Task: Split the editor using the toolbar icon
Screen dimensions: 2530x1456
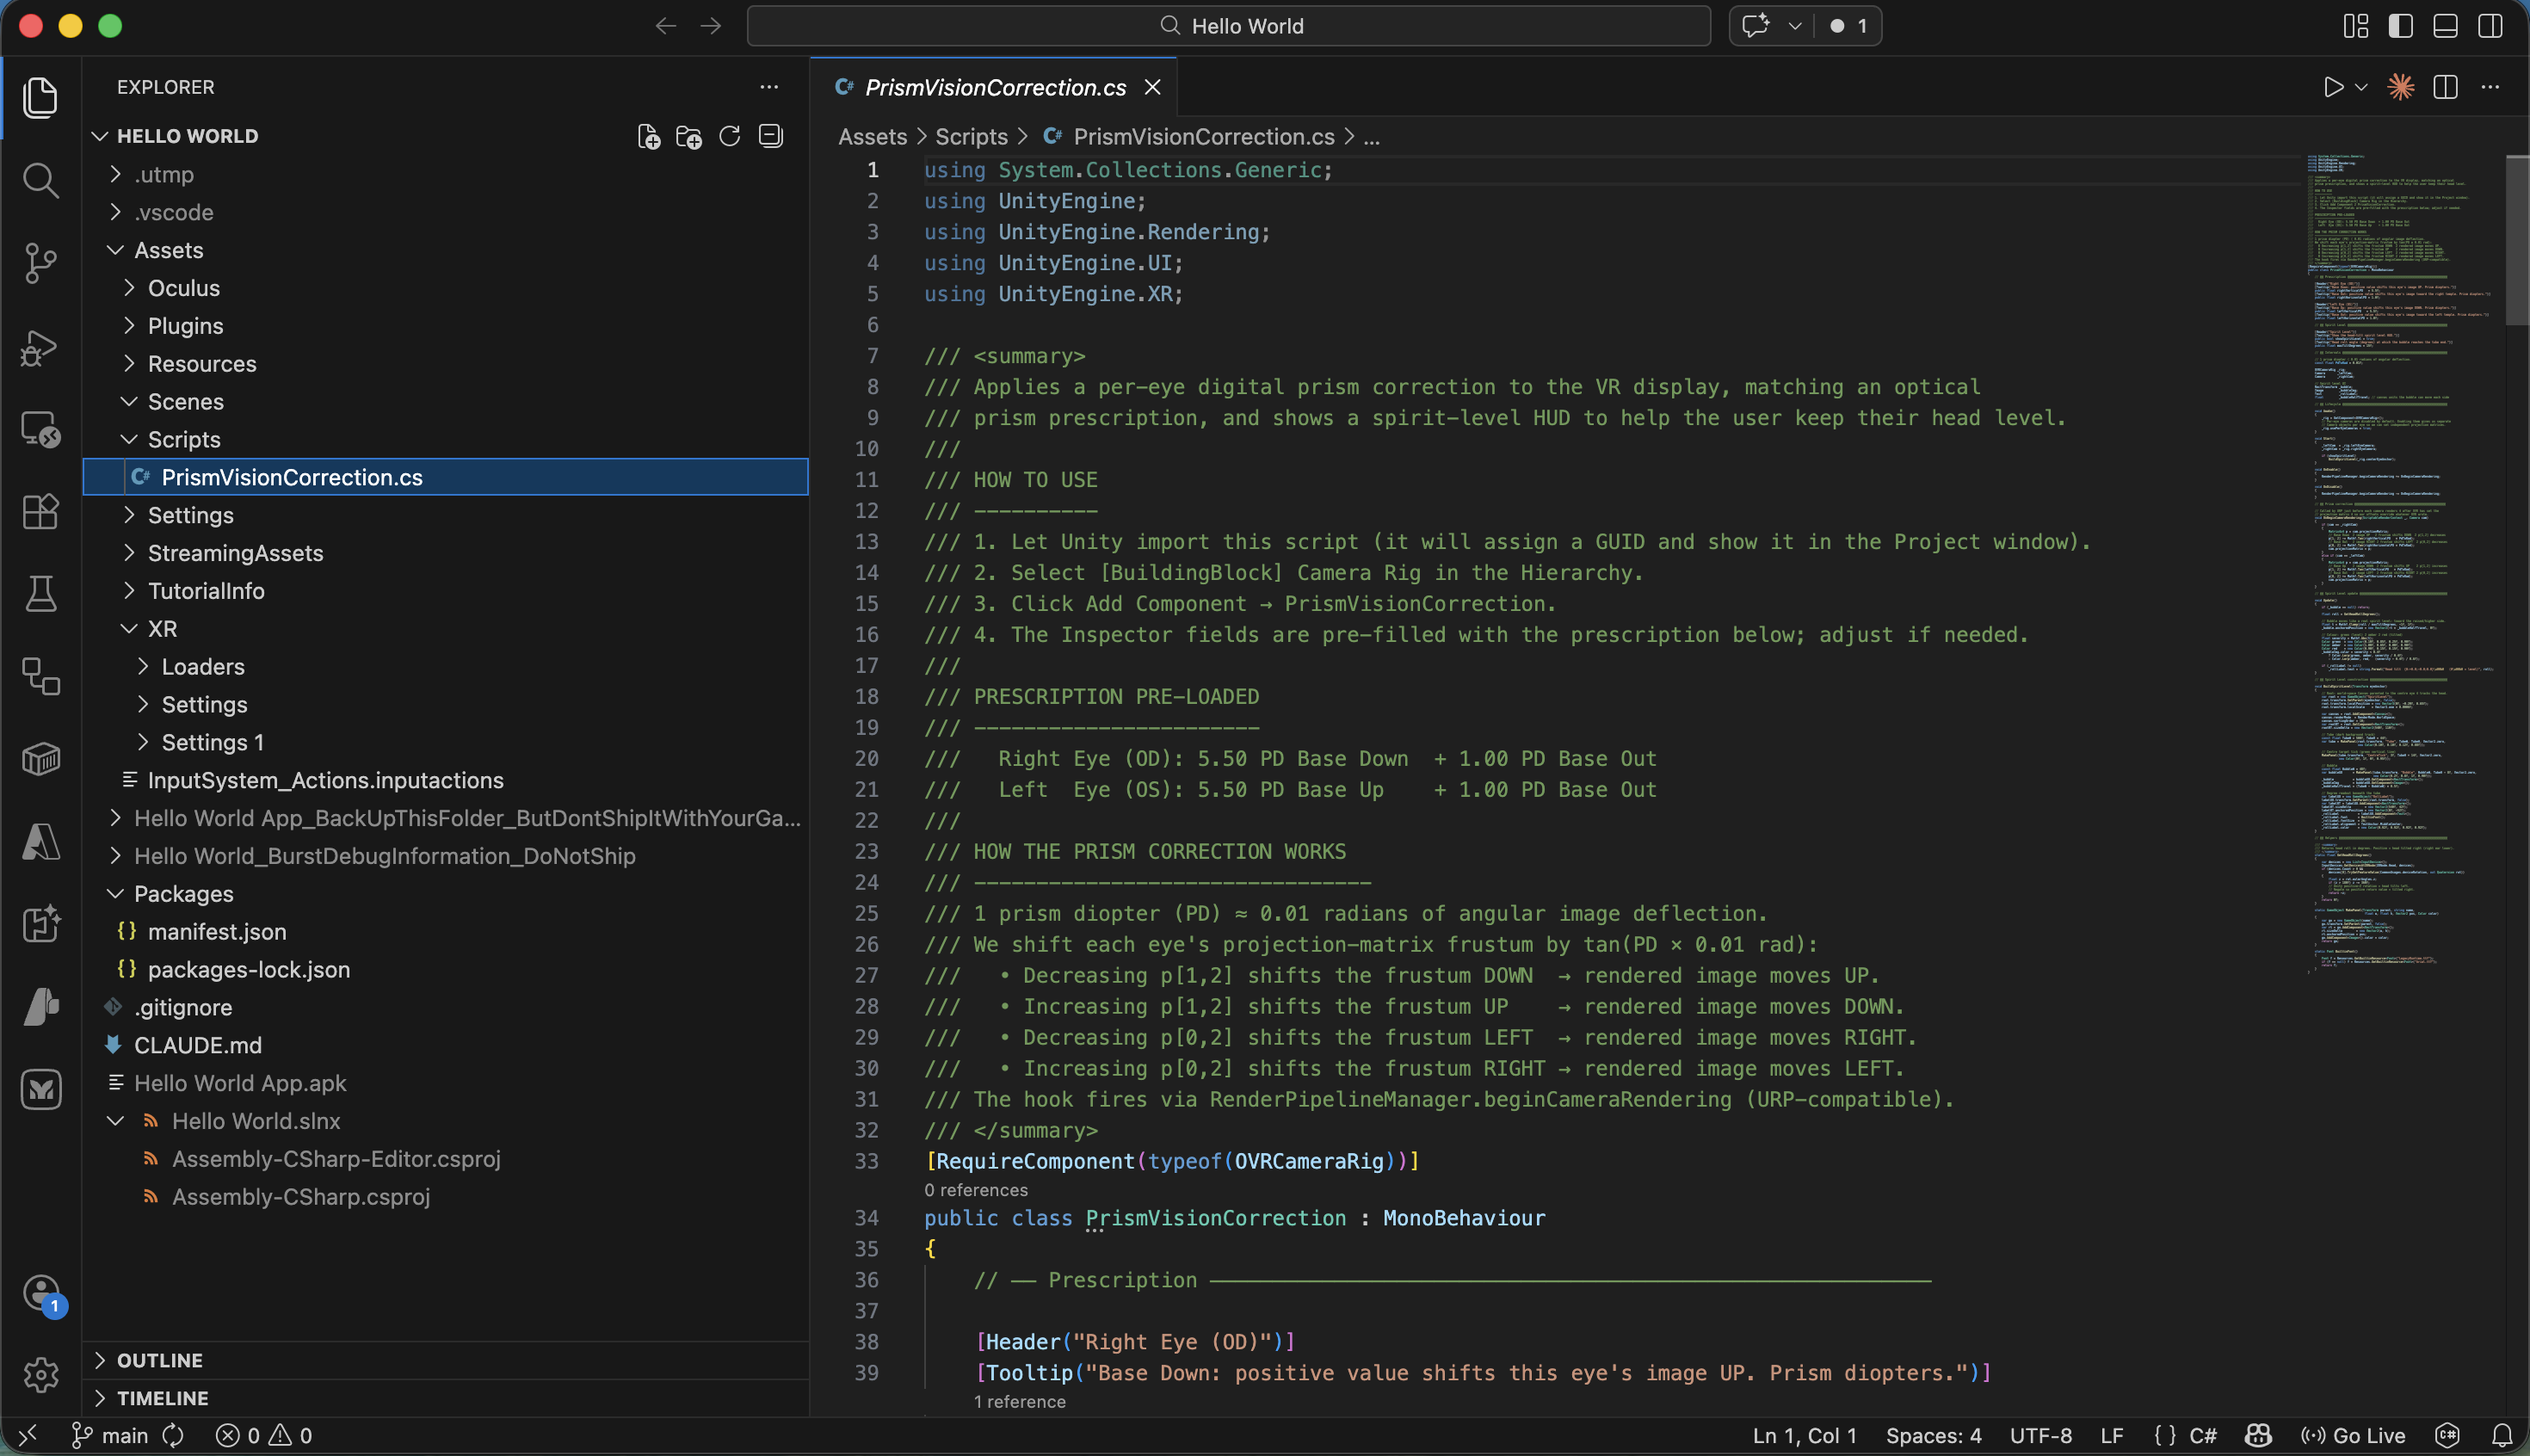Action: (2444, 87)
